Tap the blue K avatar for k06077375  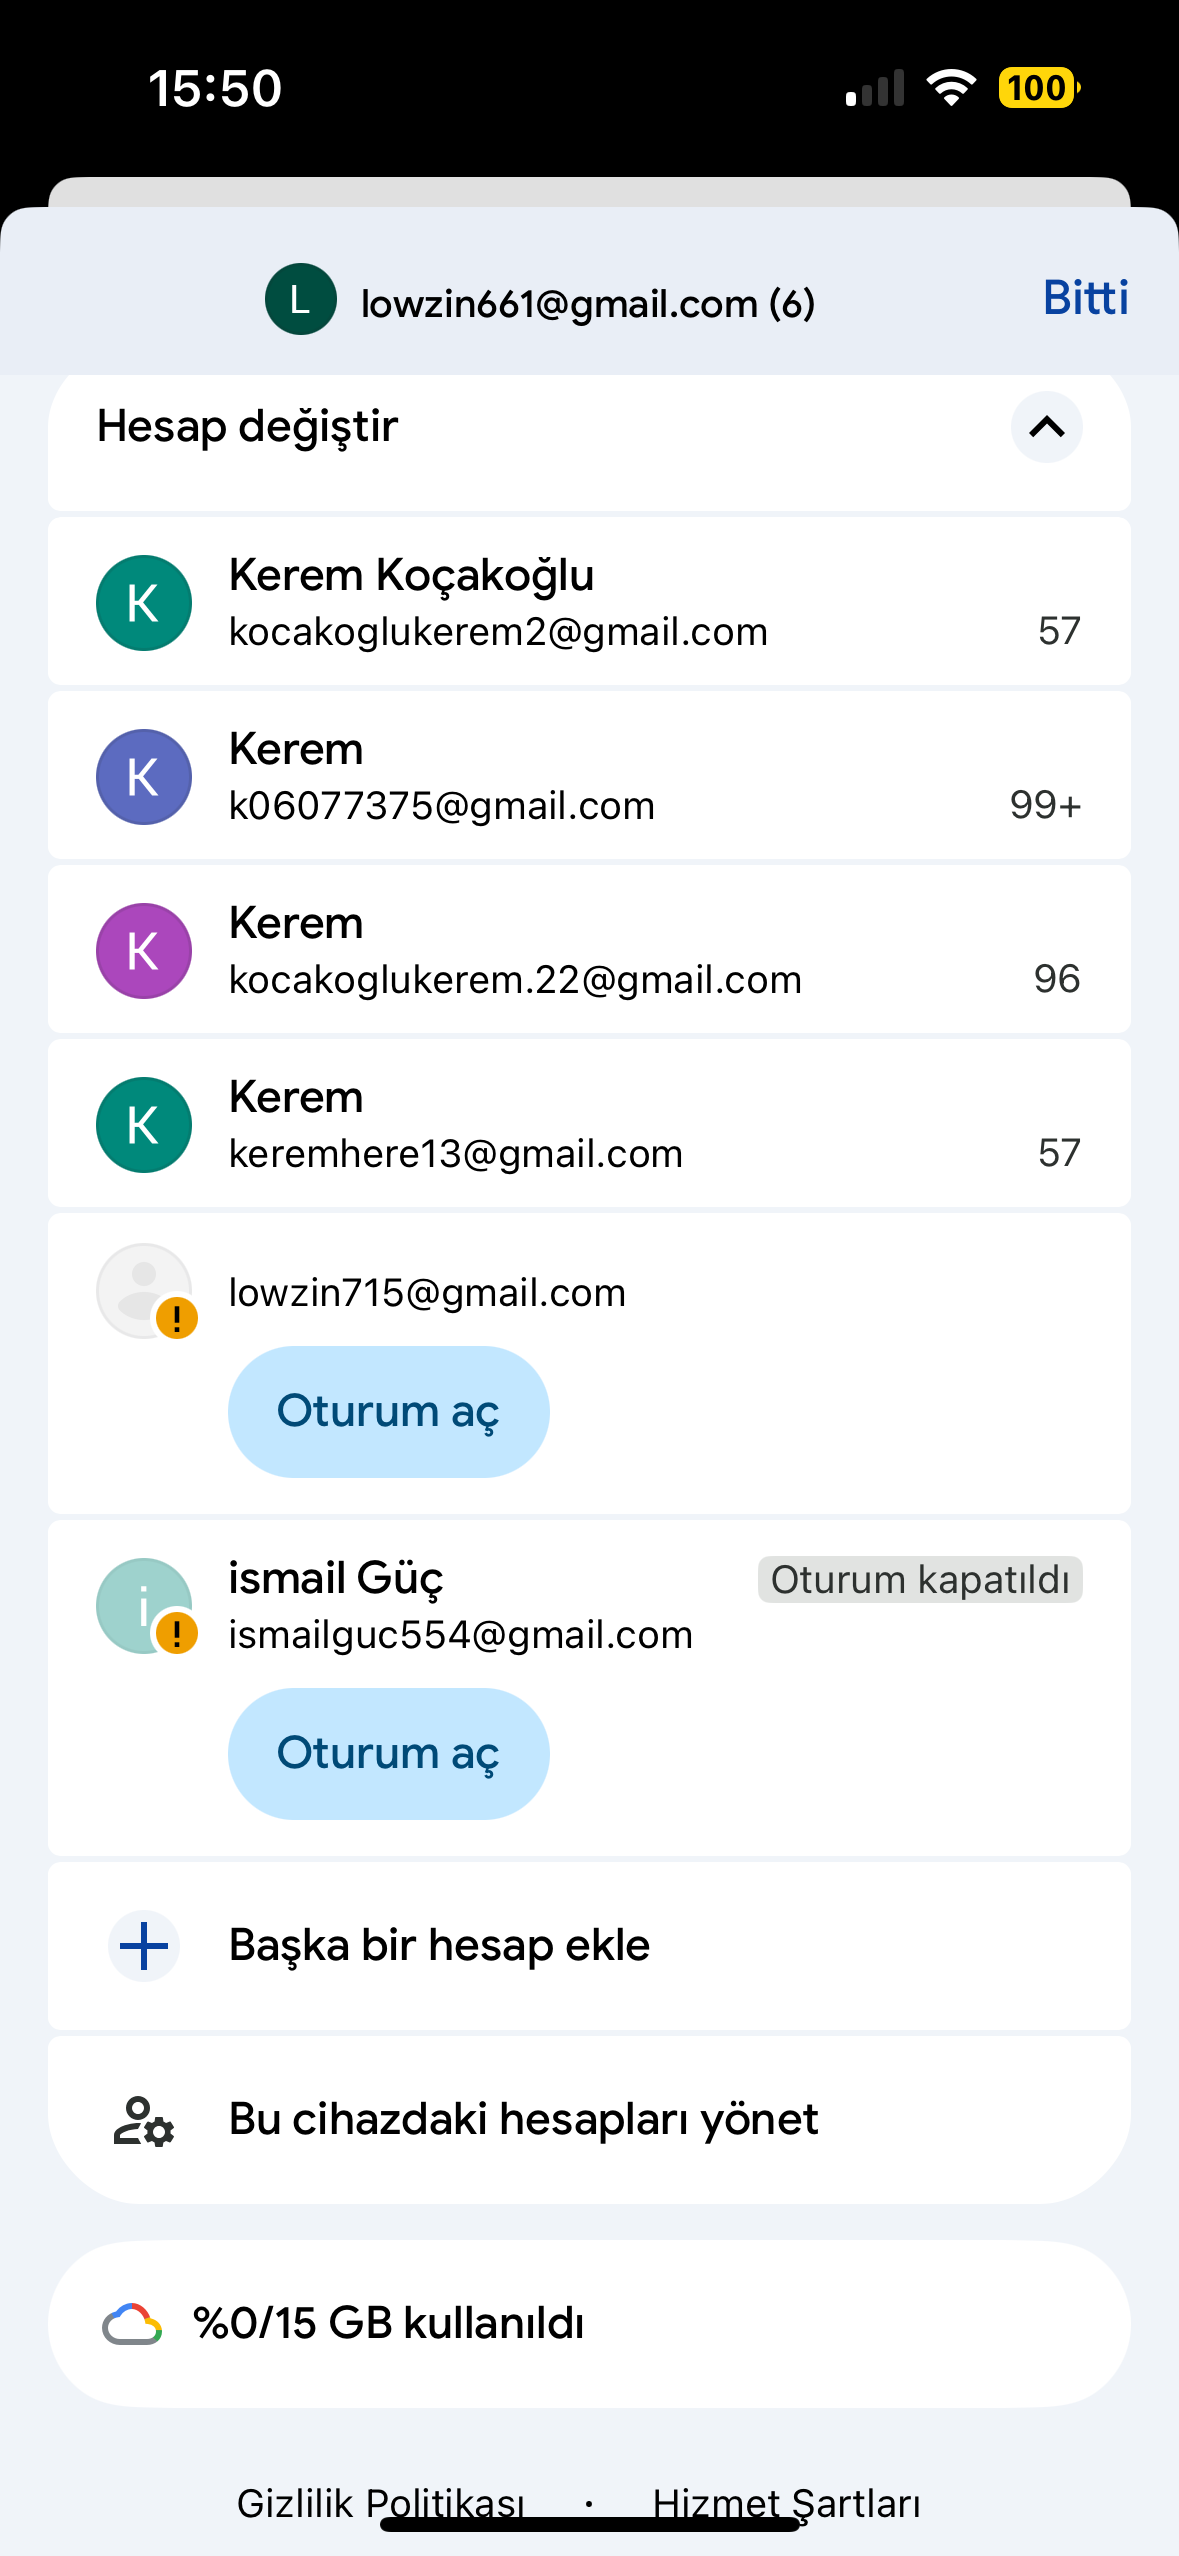tap(144, 777)
